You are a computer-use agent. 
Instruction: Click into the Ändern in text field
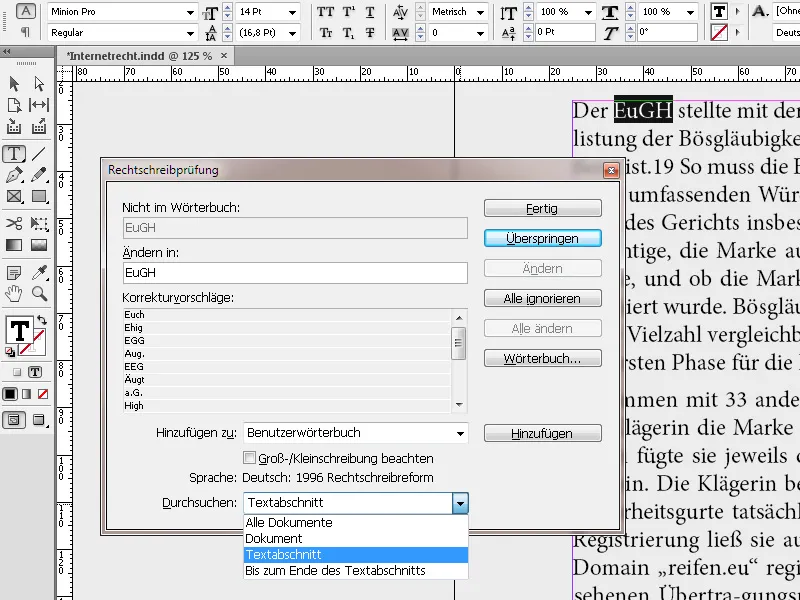coord(295,273)
